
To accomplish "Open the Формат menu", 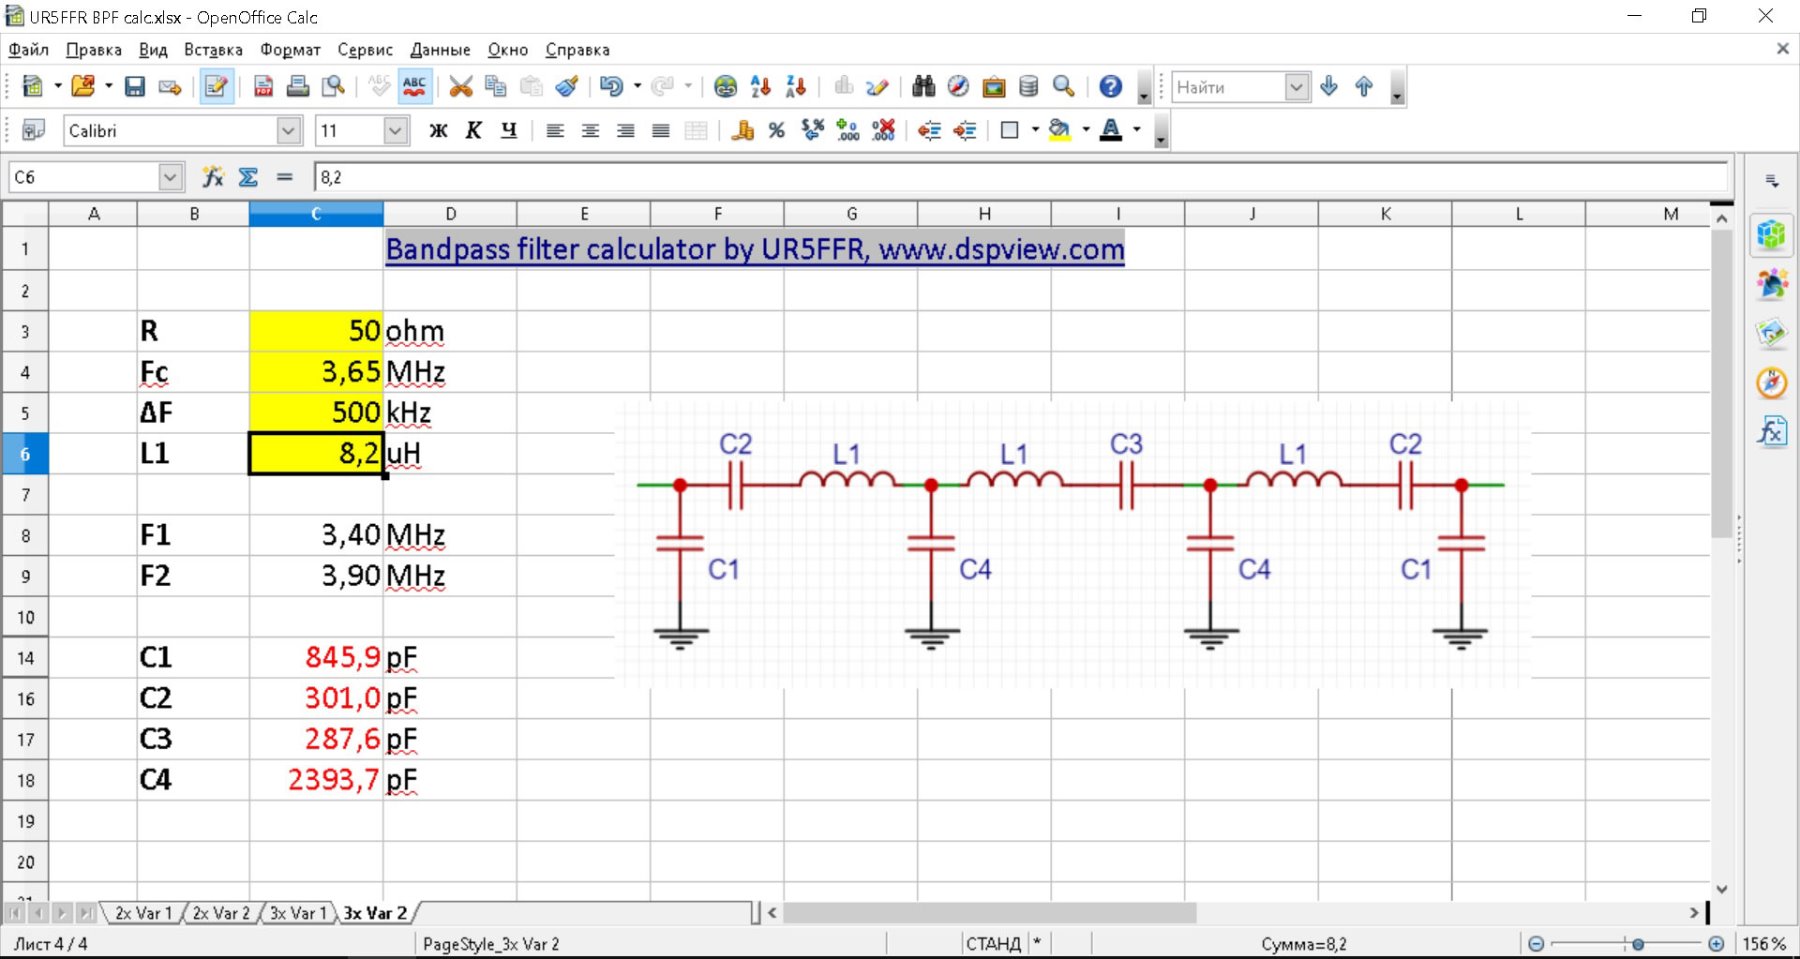I will [290, 50].
